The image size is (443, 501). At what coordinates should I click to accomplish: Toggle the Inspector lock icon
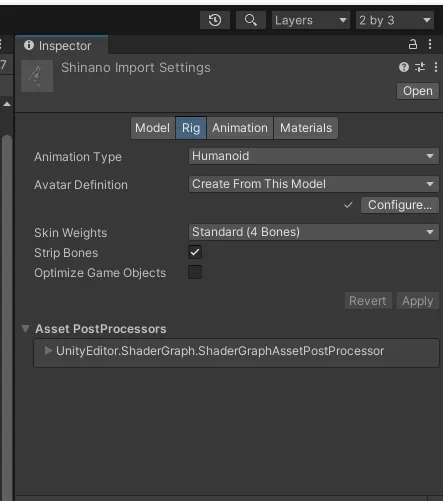click(413, 44)
